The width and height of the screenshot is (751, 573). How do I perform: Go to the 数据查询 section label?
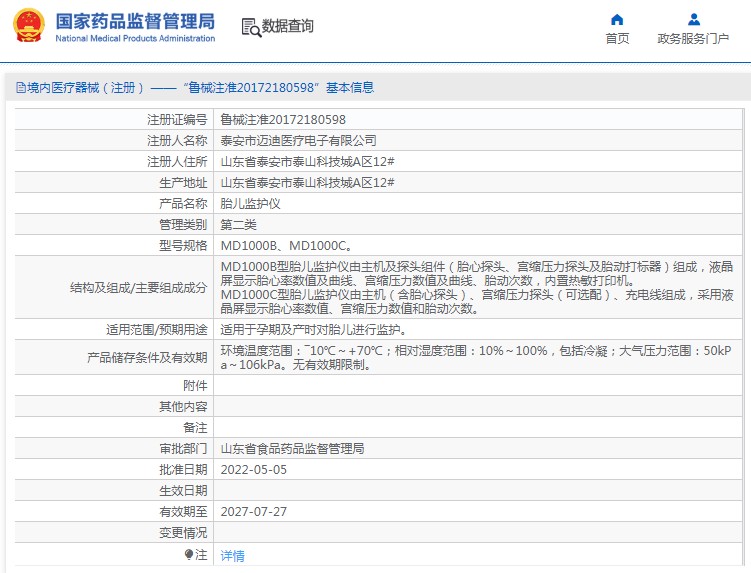coord(288,27)
